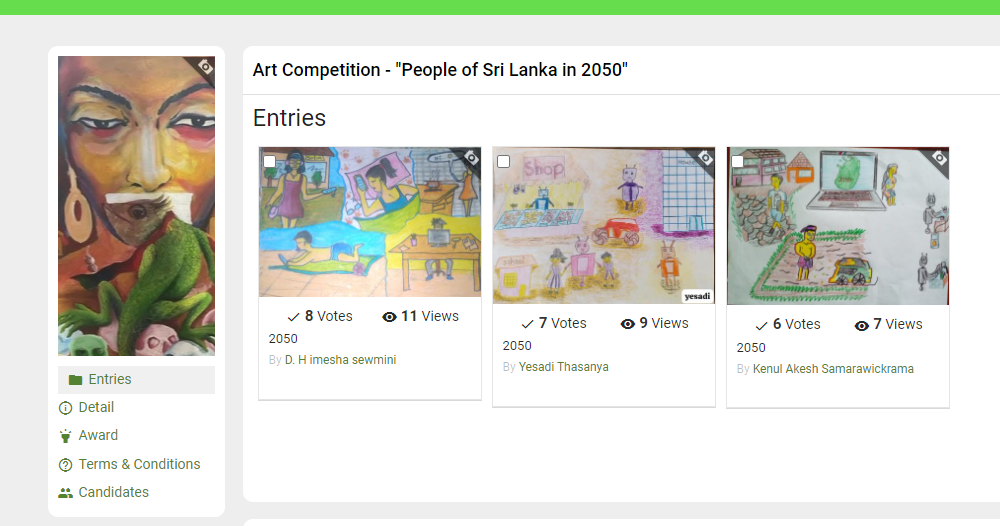The height and width of the screenshot is (526, 1000).
Task: Click the Entries folder icon in sidebar
Action: coord(75,380)
